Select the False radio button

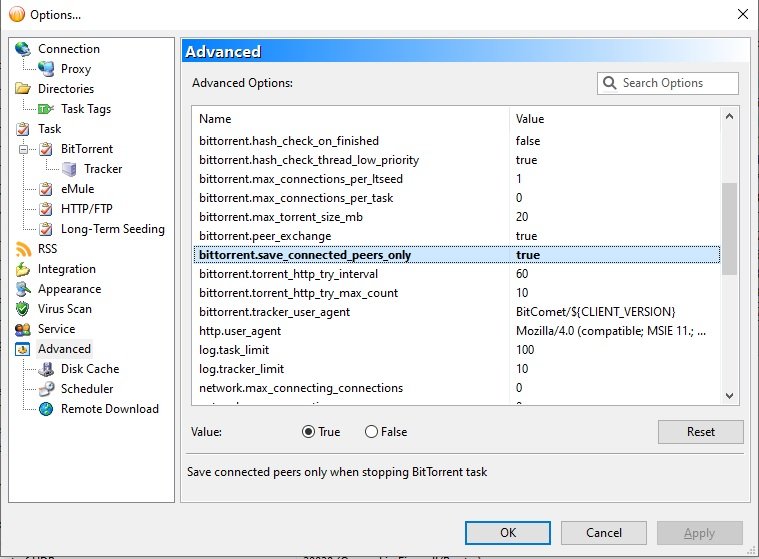click(x=371, y=432)
